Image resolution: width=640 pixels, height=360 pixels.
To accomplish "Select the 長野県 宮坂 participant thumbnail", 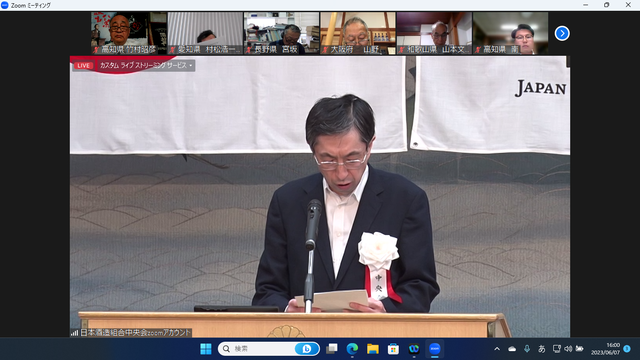I will pos(282,33).
